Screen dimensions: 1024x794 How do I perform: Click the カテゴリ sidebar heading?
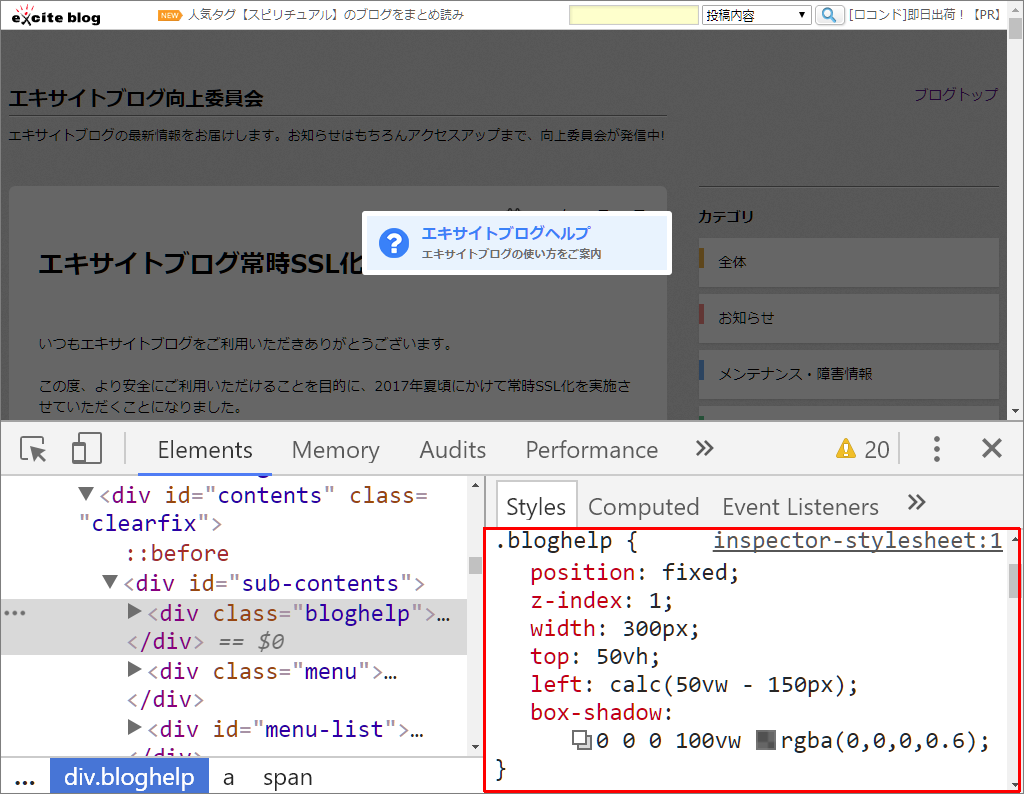coord(726,216)
